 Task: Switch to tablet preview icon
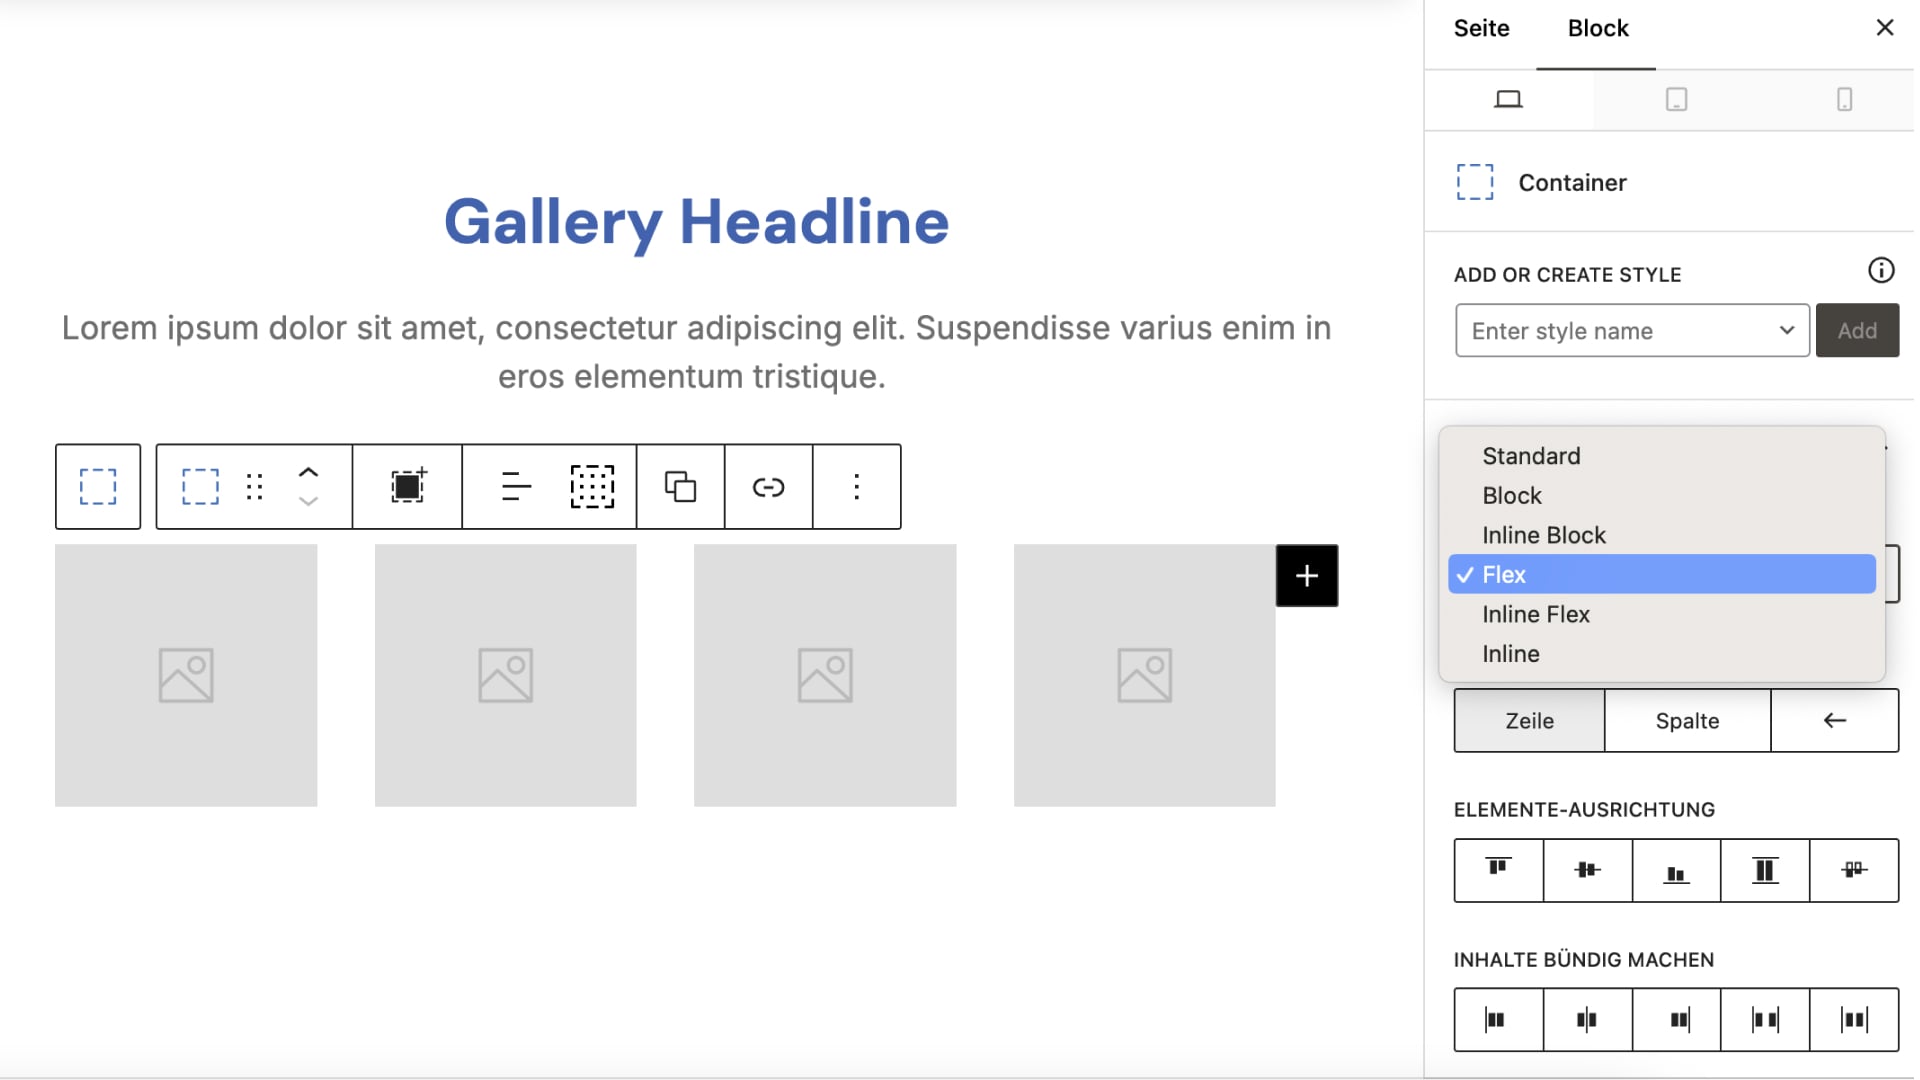1675,100
